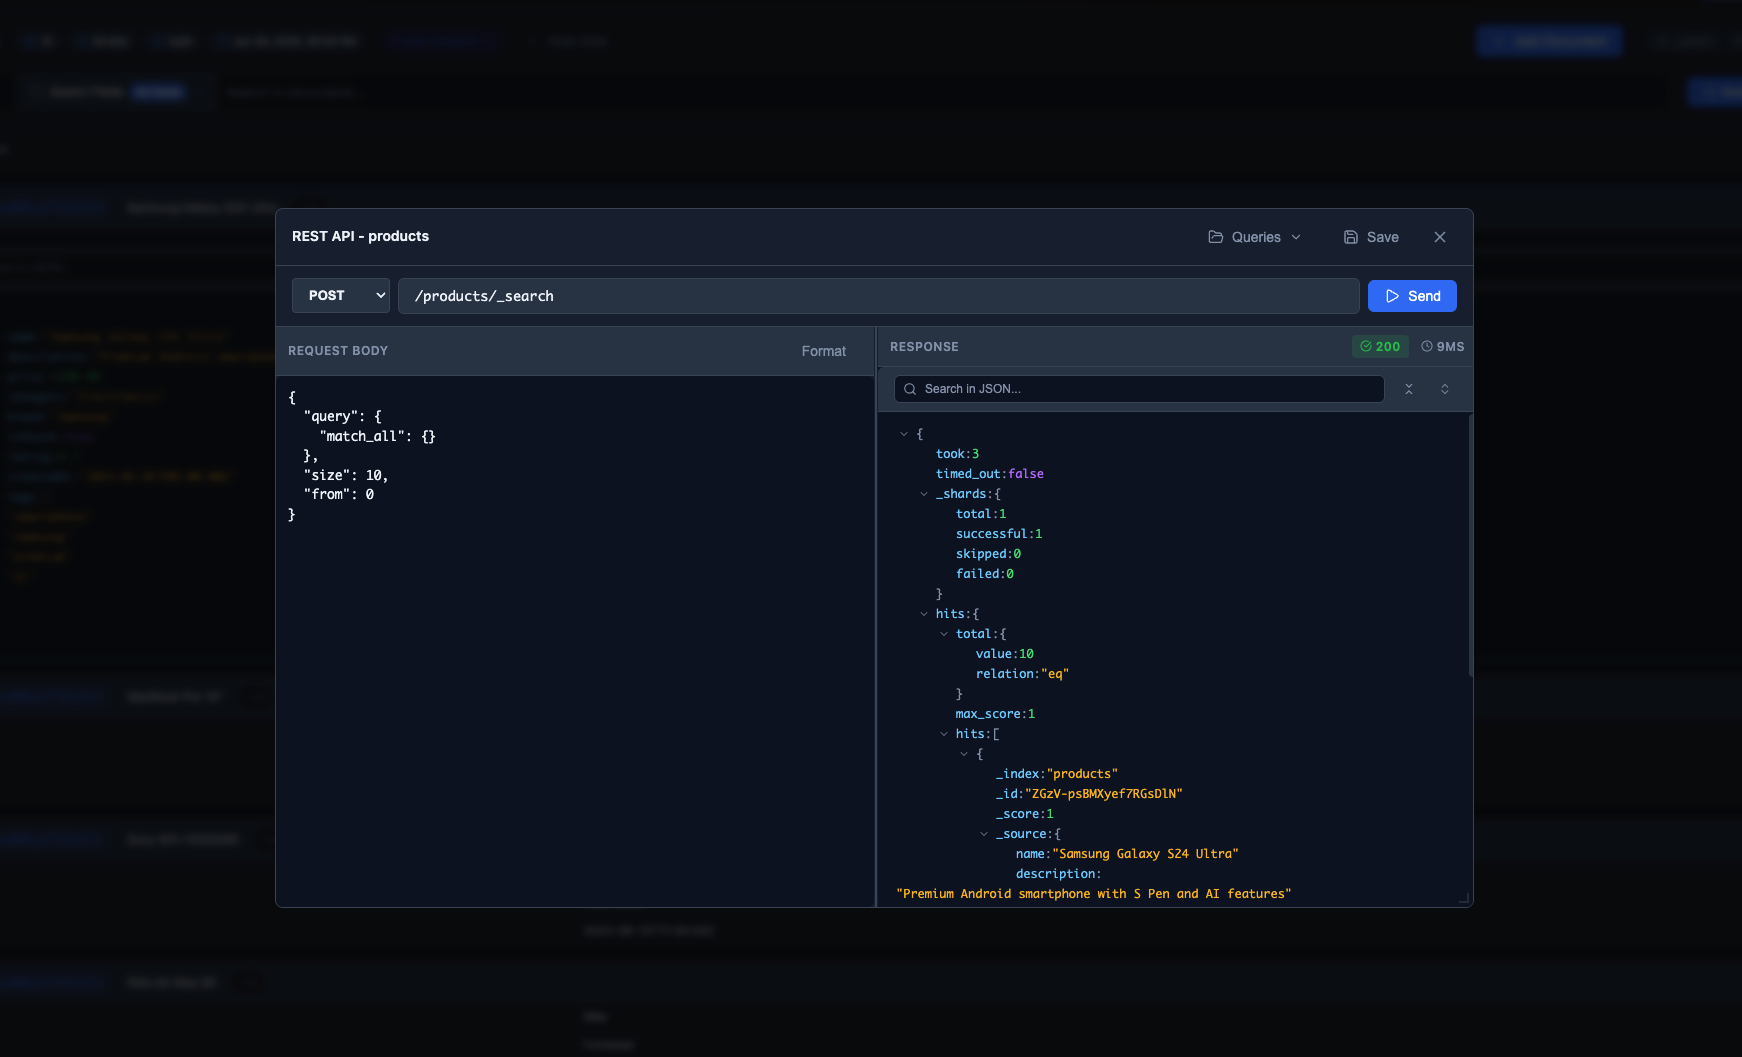Click the Save query button
This screenshot has height=1057, width=1742.
(x=1371, y=237)
